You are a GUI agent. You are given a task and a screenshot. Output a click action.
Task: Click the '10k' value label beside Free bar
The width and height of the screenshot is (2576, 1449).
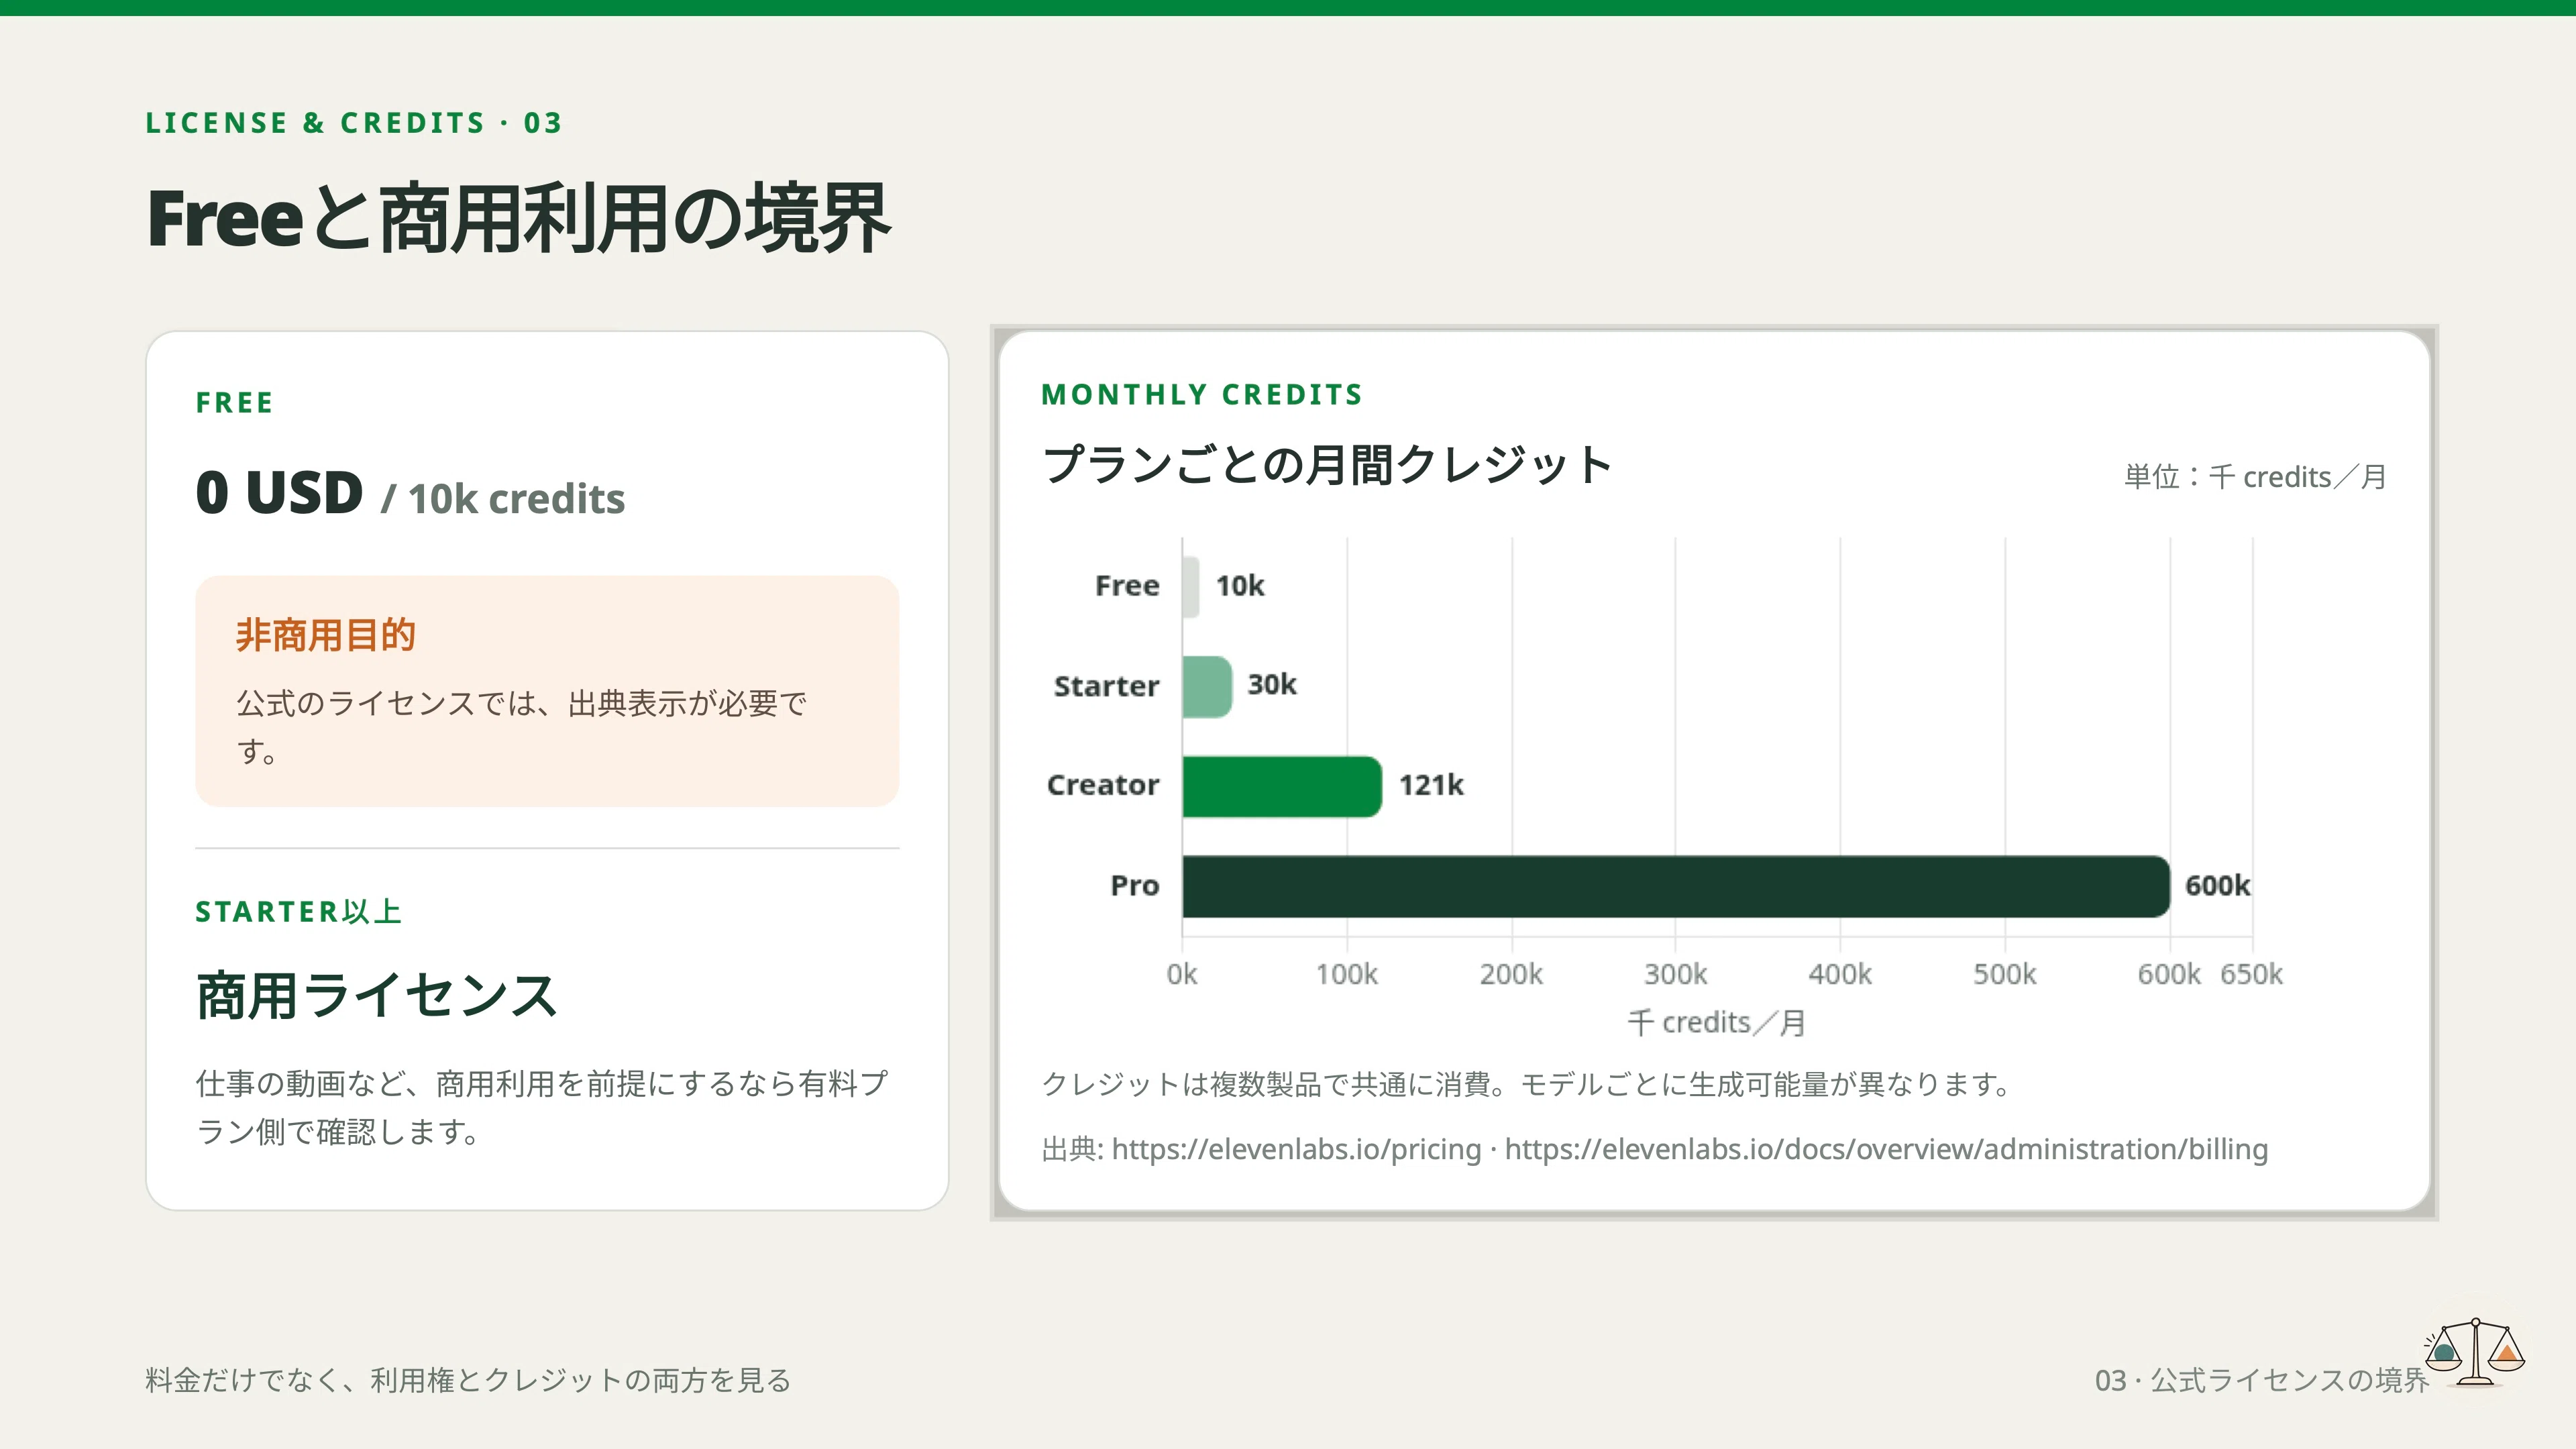pyautogui.click(x=1240, y=586)
